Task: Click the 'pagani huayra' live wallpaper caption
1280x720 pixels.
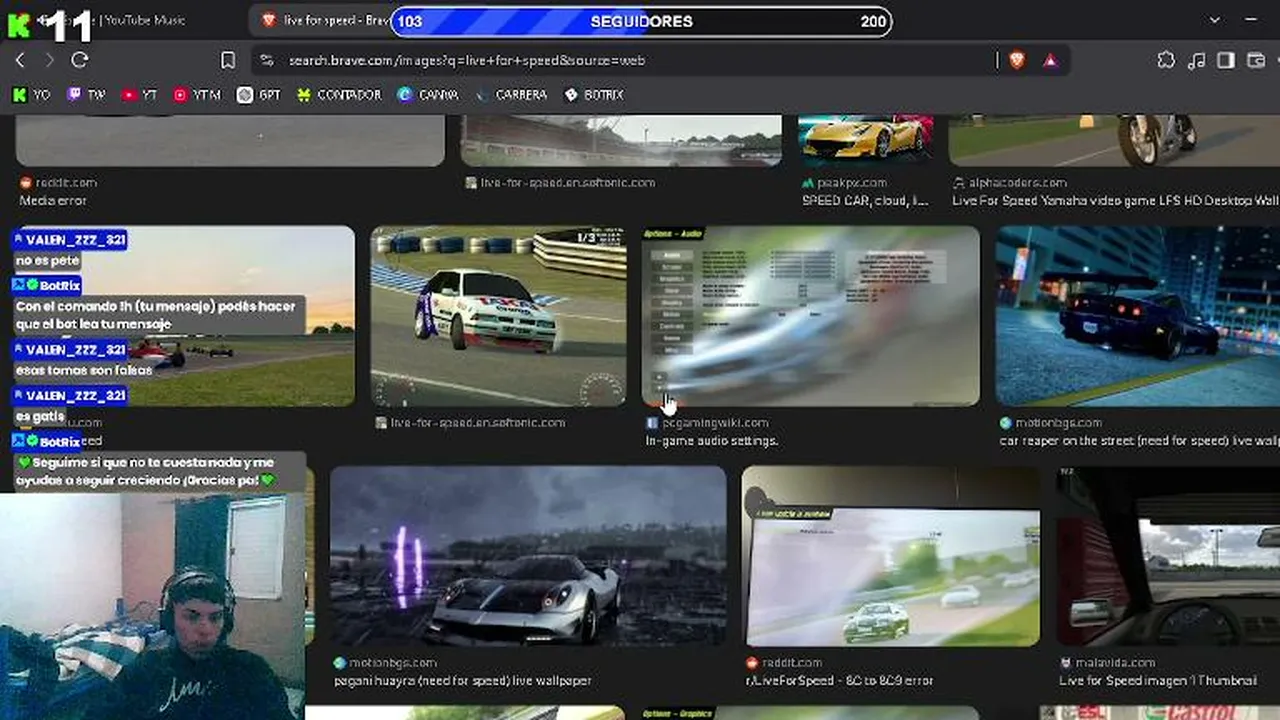Action: 463,681
